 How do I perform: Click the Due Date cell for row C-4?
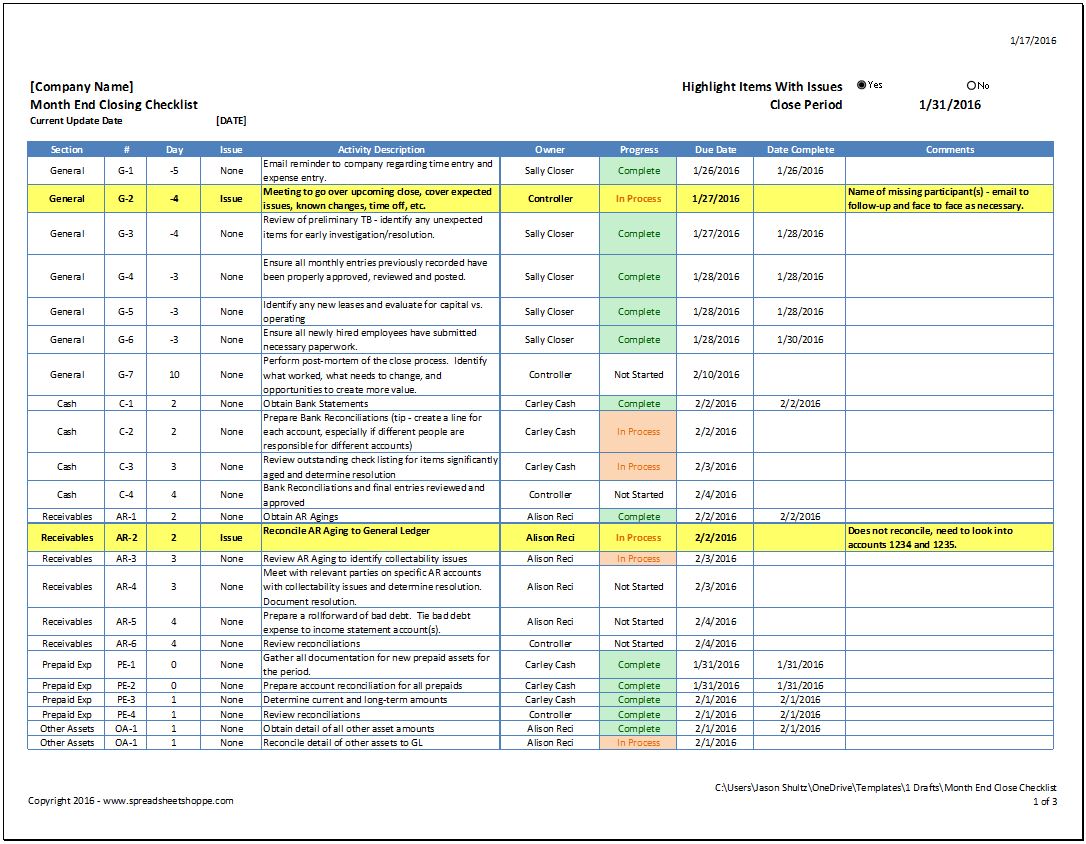(715, 495)
